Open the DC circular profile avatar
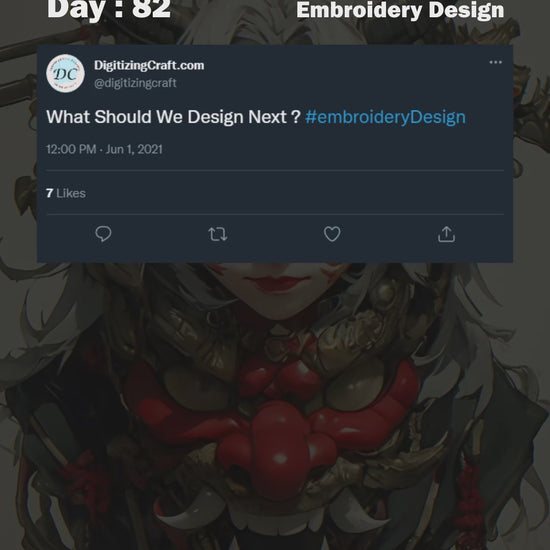 pos(66,74)
